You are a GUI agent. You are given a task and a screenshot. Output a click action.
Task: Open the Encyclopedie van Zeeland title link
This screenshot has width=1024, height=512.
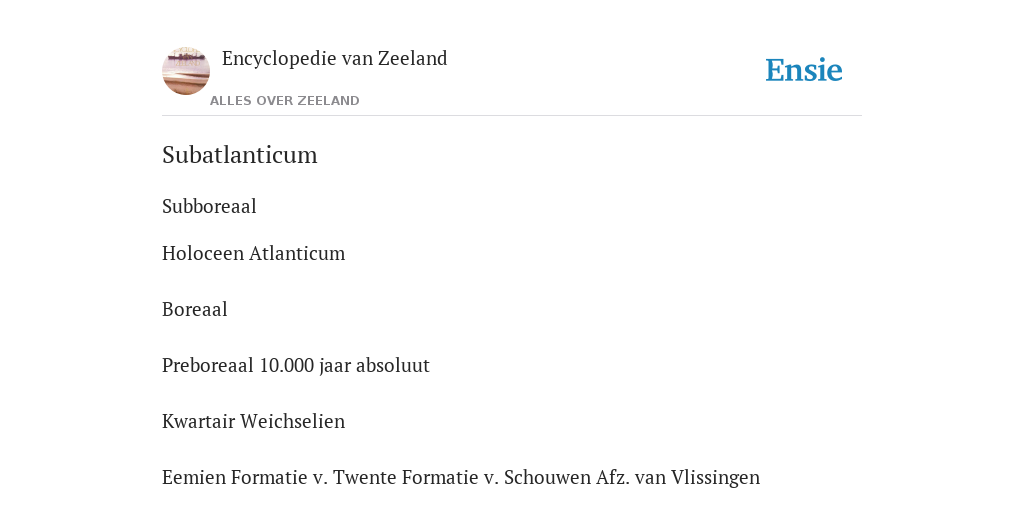coord(334,59)
